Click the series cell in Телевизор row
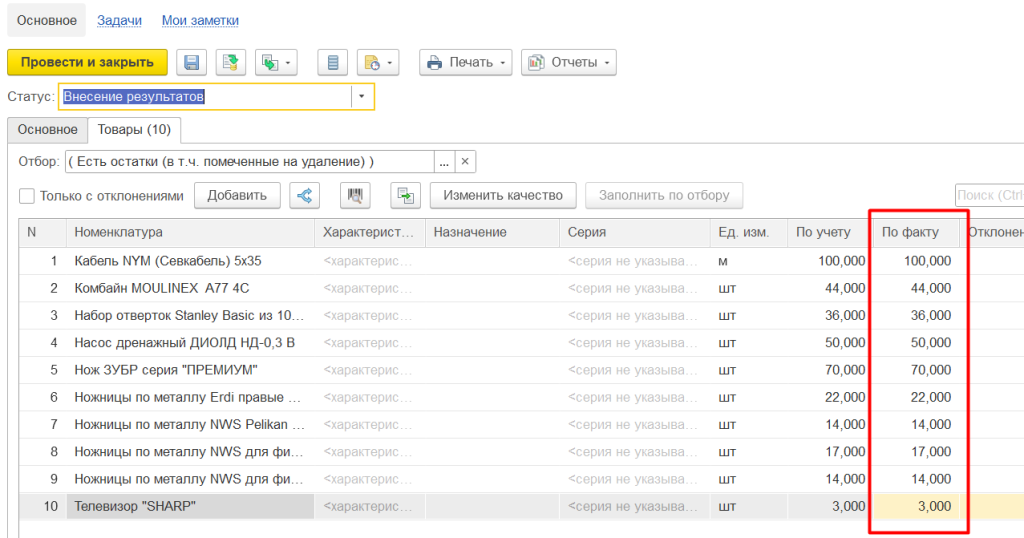1024x538 pixels. point(635,507)
